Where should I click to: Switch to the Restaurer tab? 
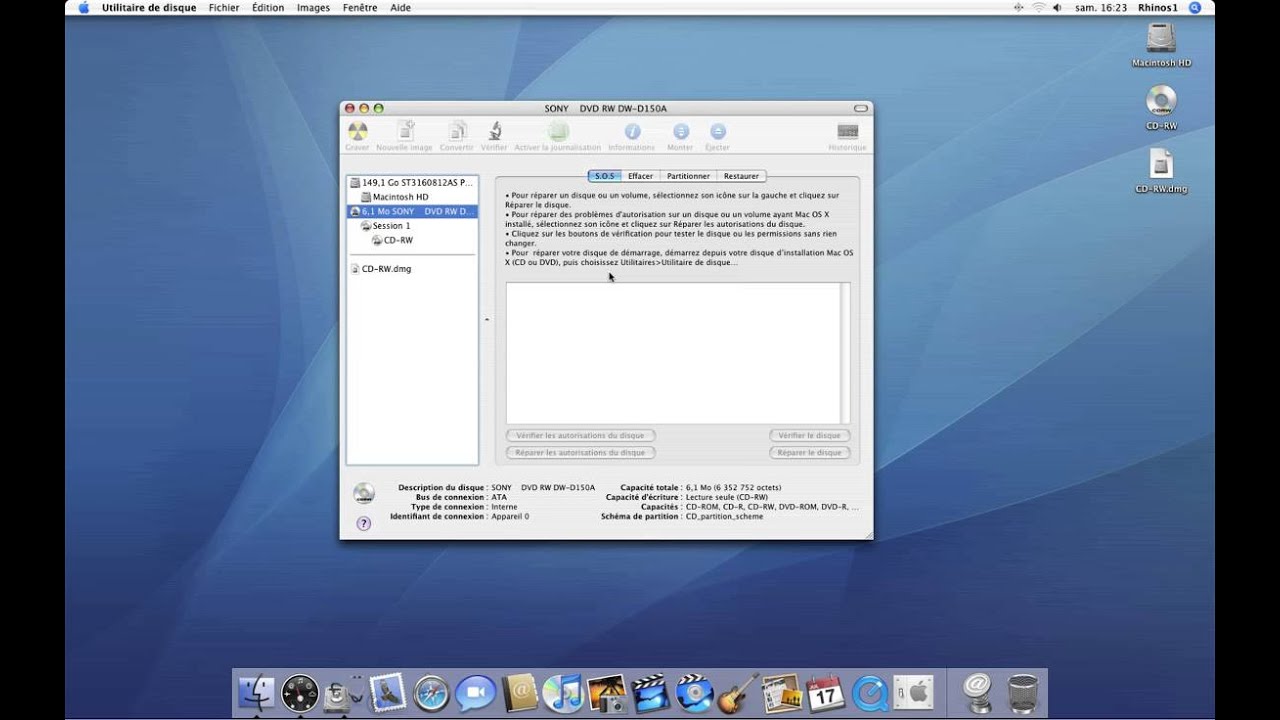742,176
